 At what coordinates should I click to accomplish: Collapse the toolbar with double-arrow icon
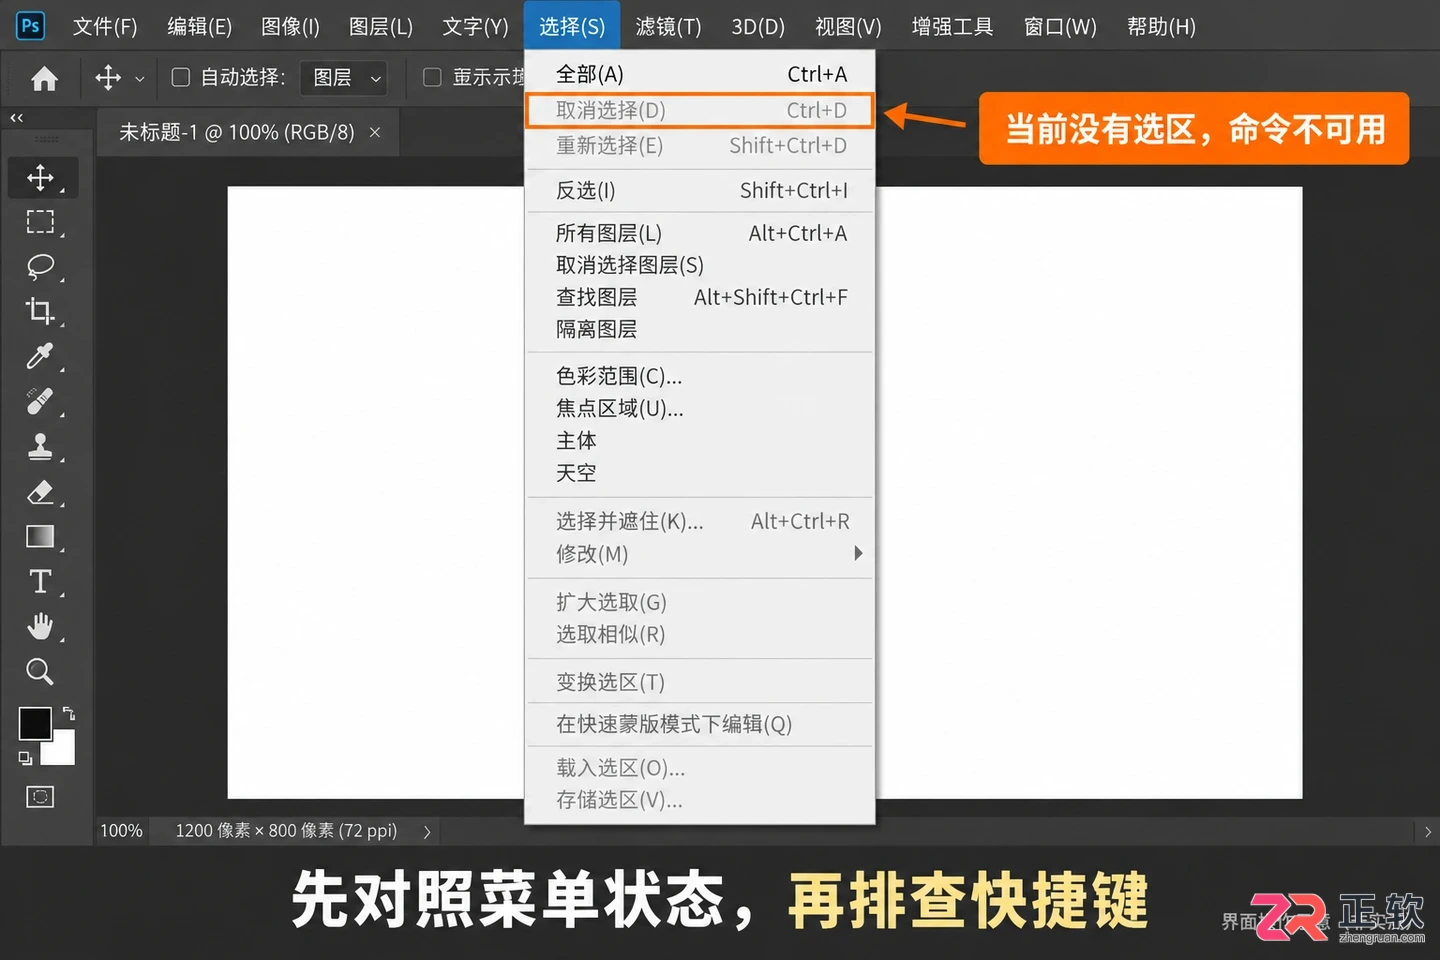click(16, 118)
